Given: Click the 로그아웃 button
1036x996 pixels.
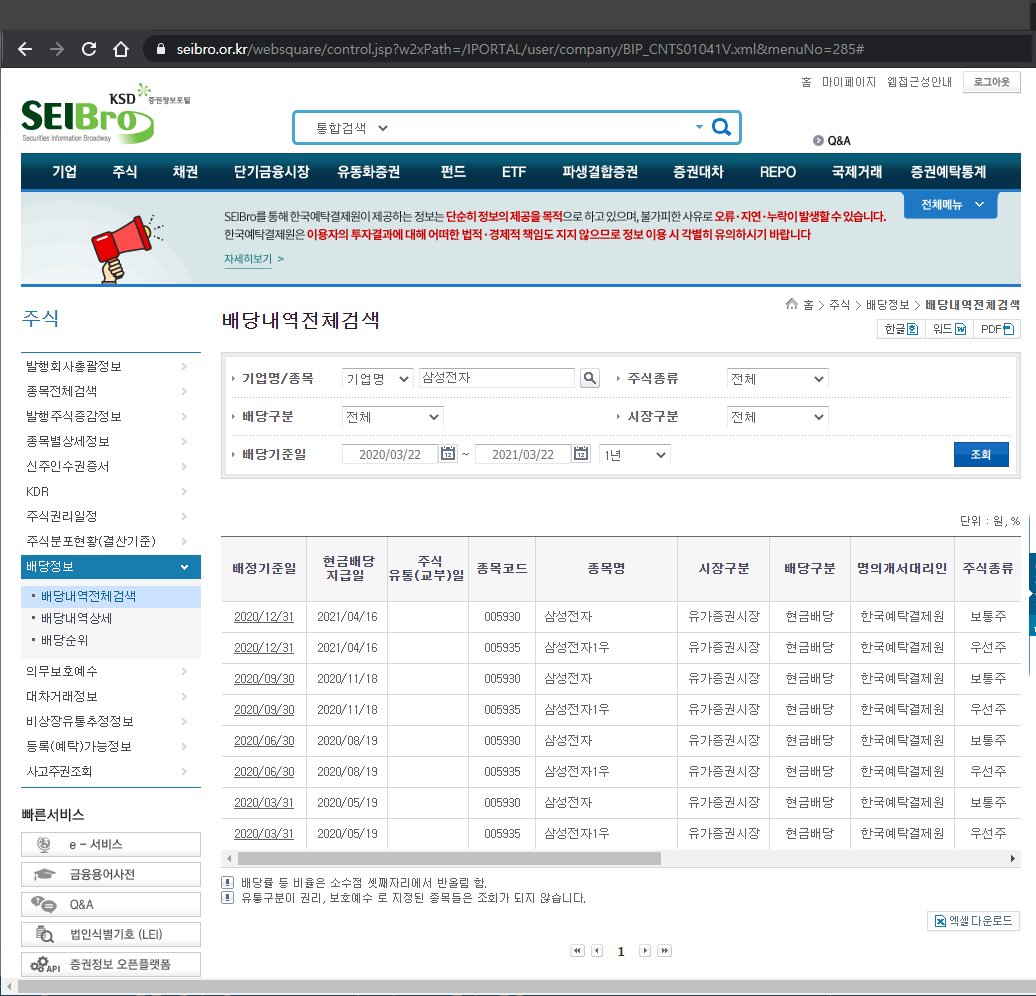Looking at the screenshot, I should pos(992,82).
